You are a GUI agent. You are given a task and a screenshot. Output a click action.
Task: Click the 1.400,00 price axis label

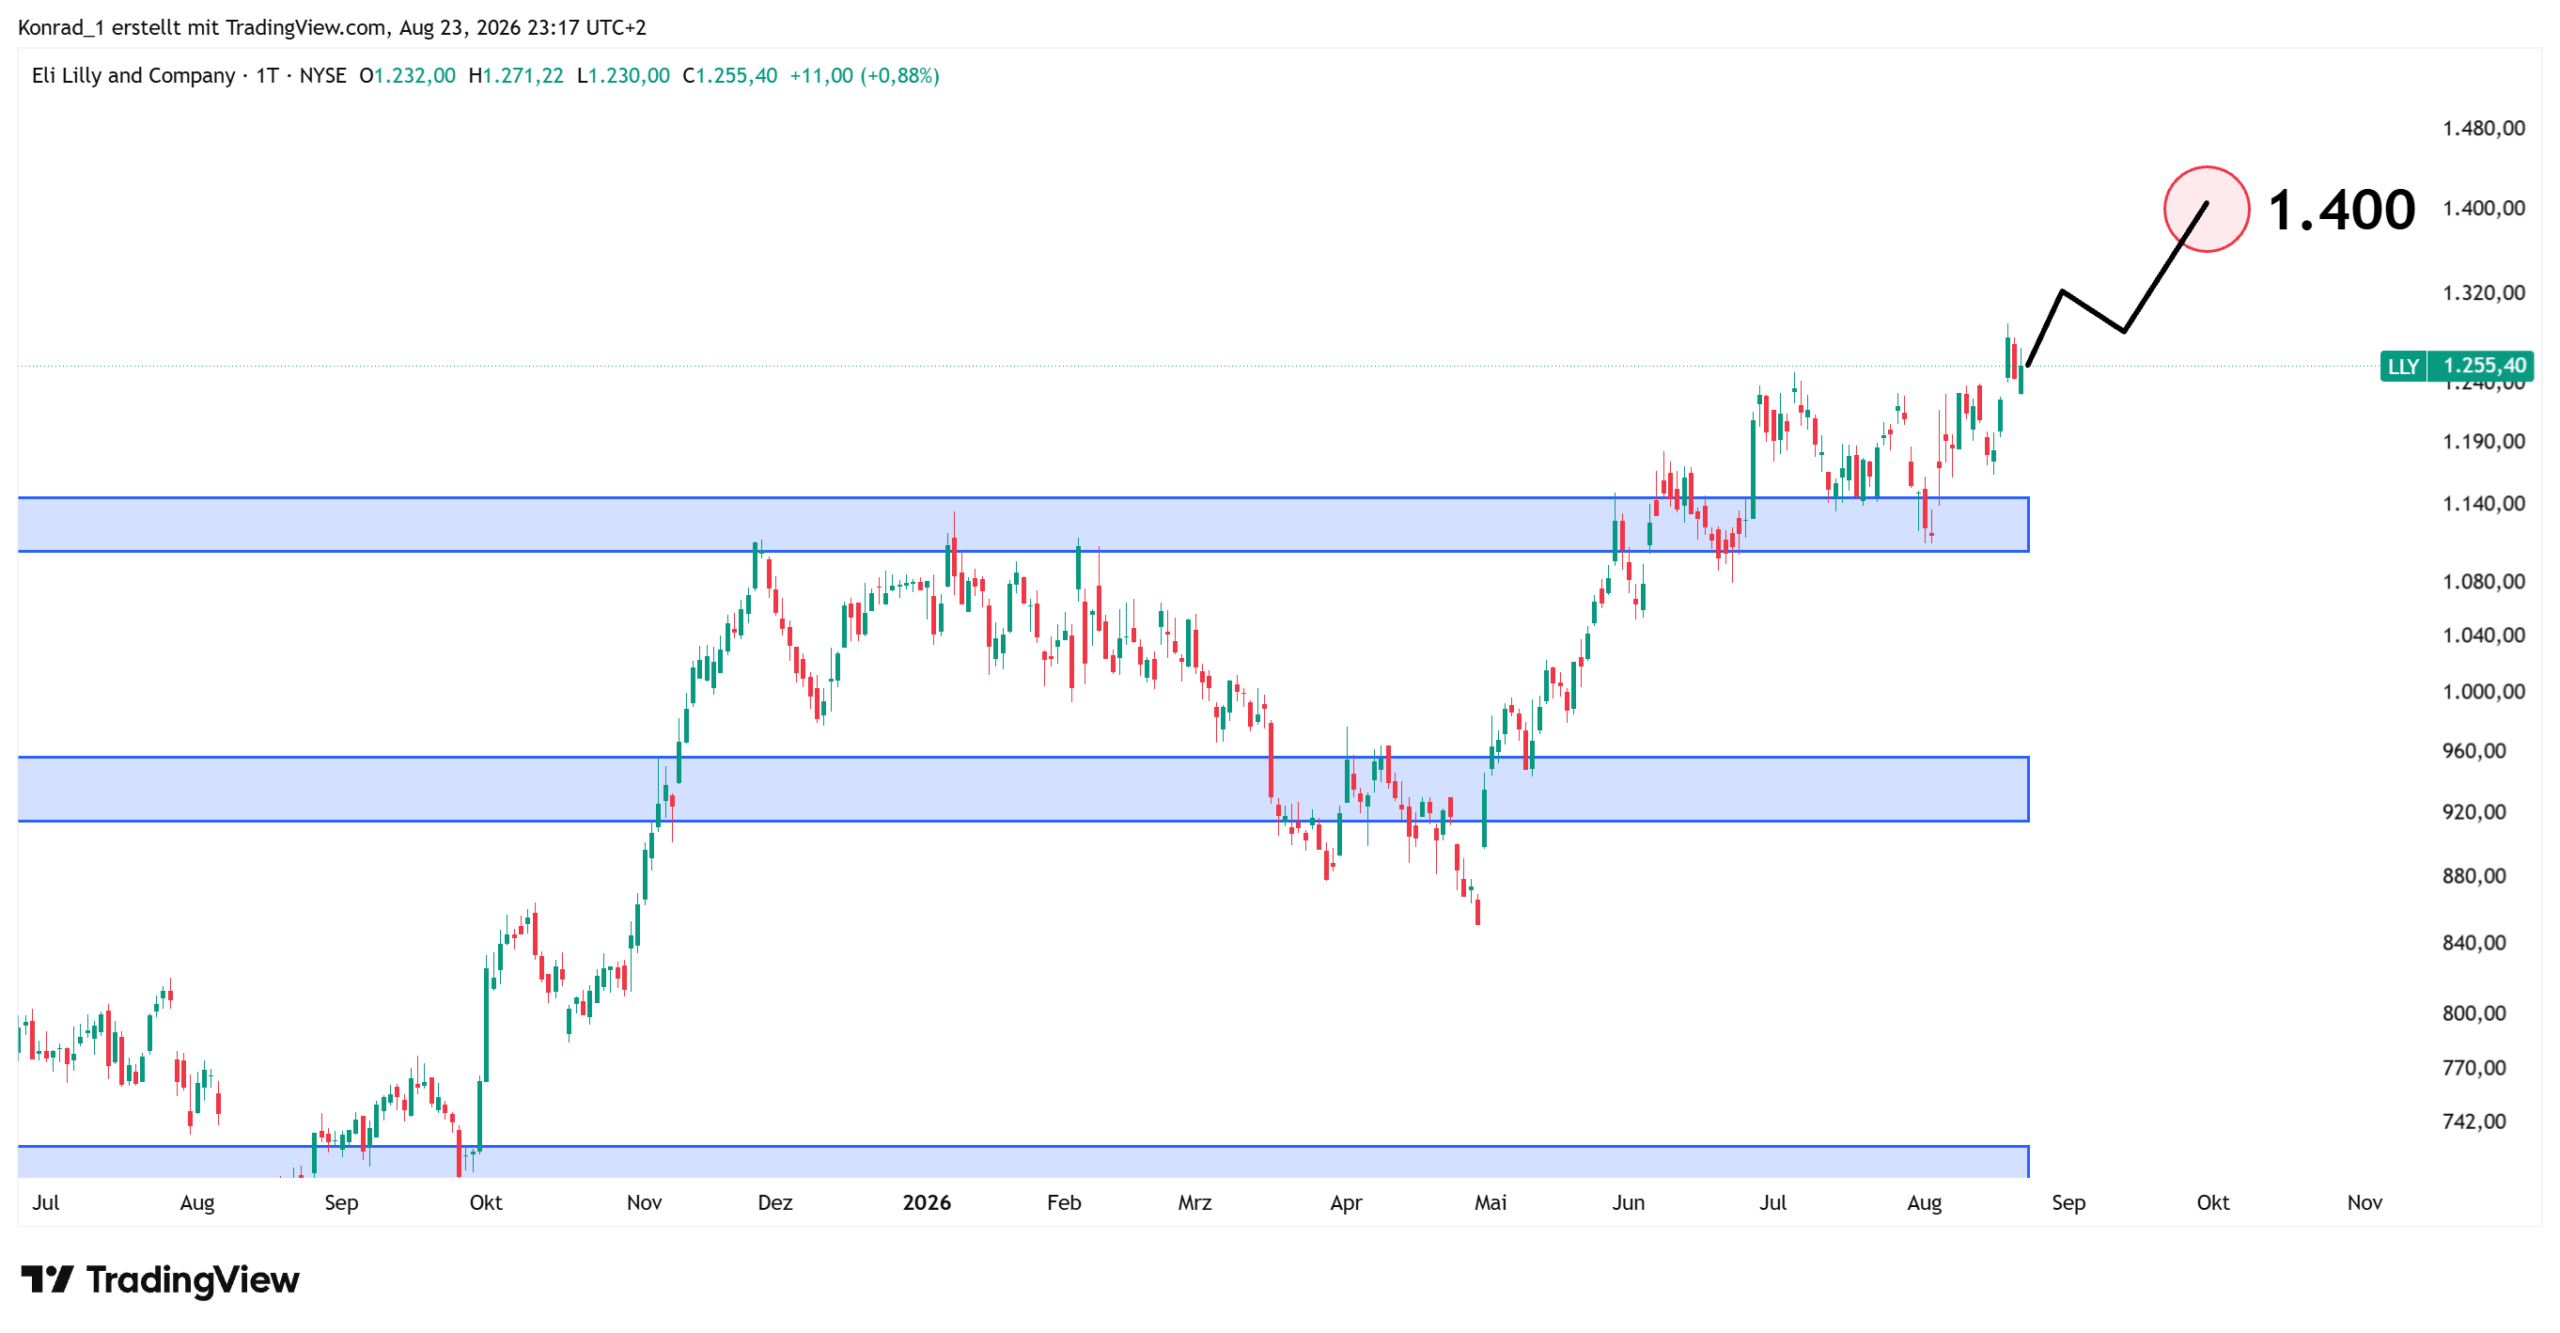pyautogui.click(x=2483, y=208)
